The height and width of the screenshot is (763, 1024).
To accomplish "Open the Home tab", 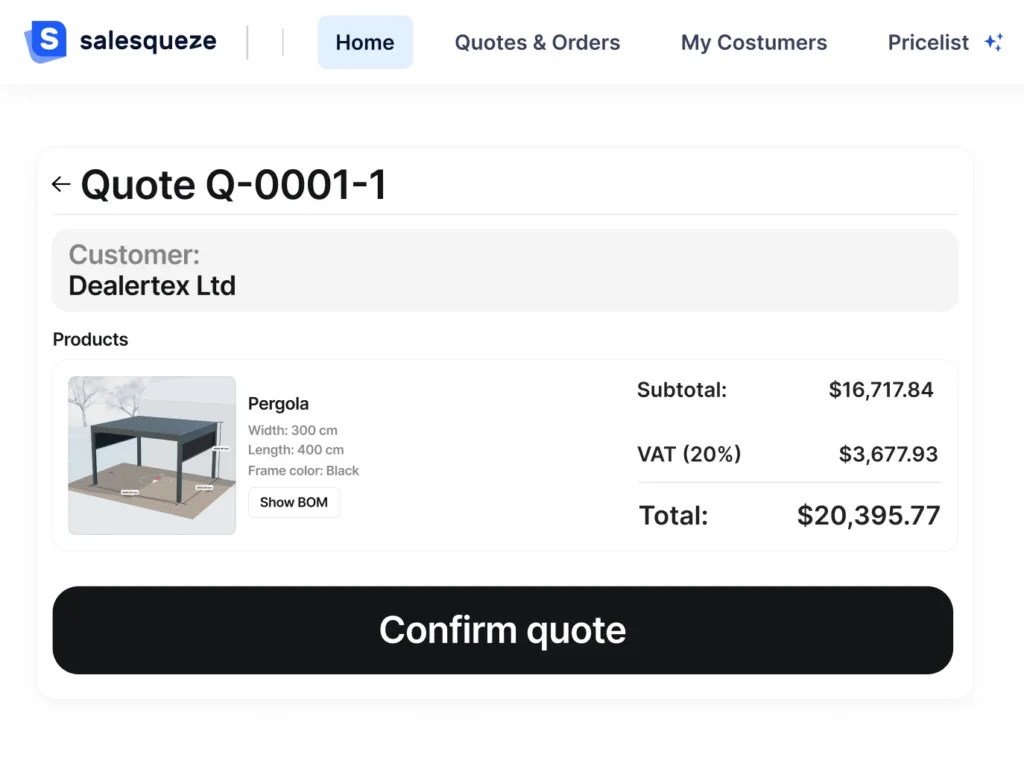I will tap(365, 43).
